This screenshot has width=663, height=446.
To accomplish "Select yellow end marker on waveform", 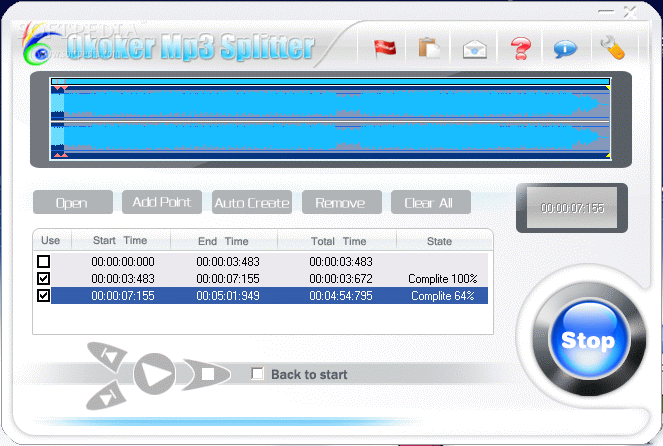I will 608,88.
